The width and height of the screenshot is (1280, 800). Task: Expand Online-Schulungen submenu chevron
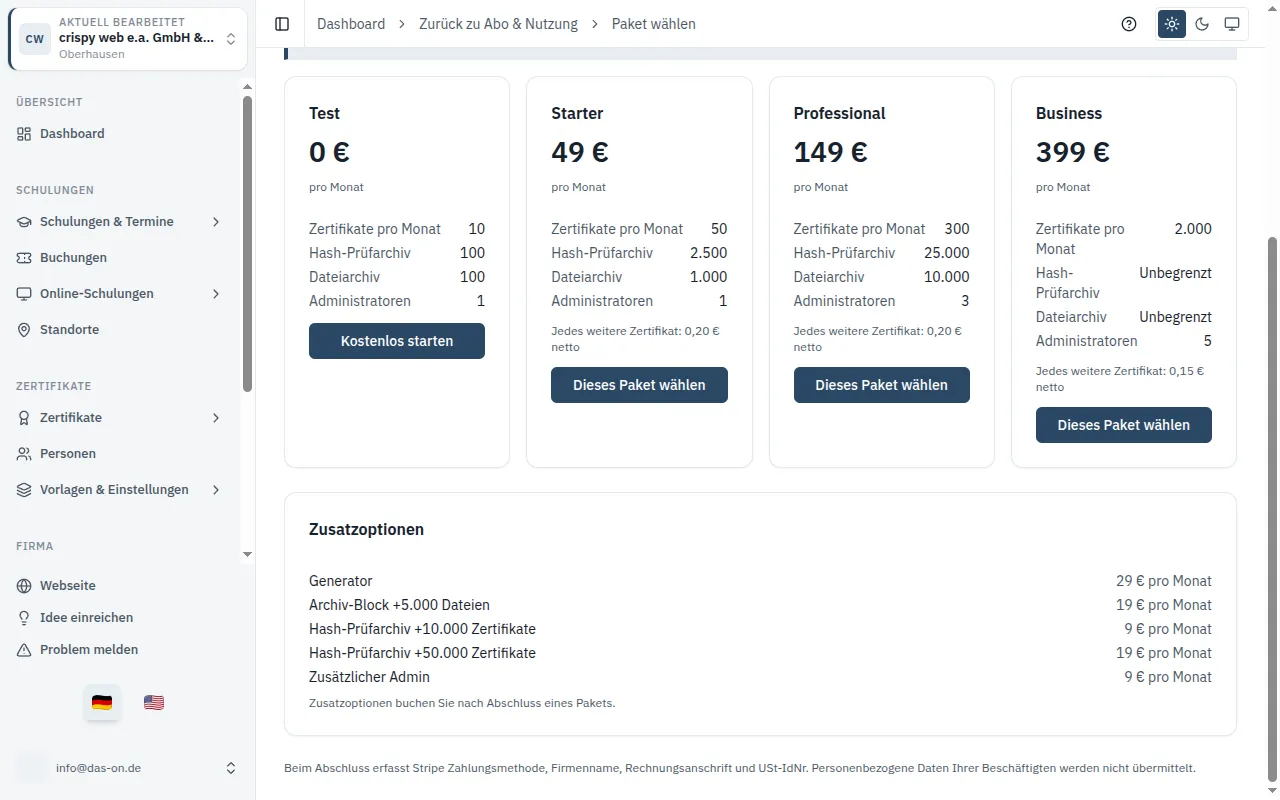click(x=216, y=294)
